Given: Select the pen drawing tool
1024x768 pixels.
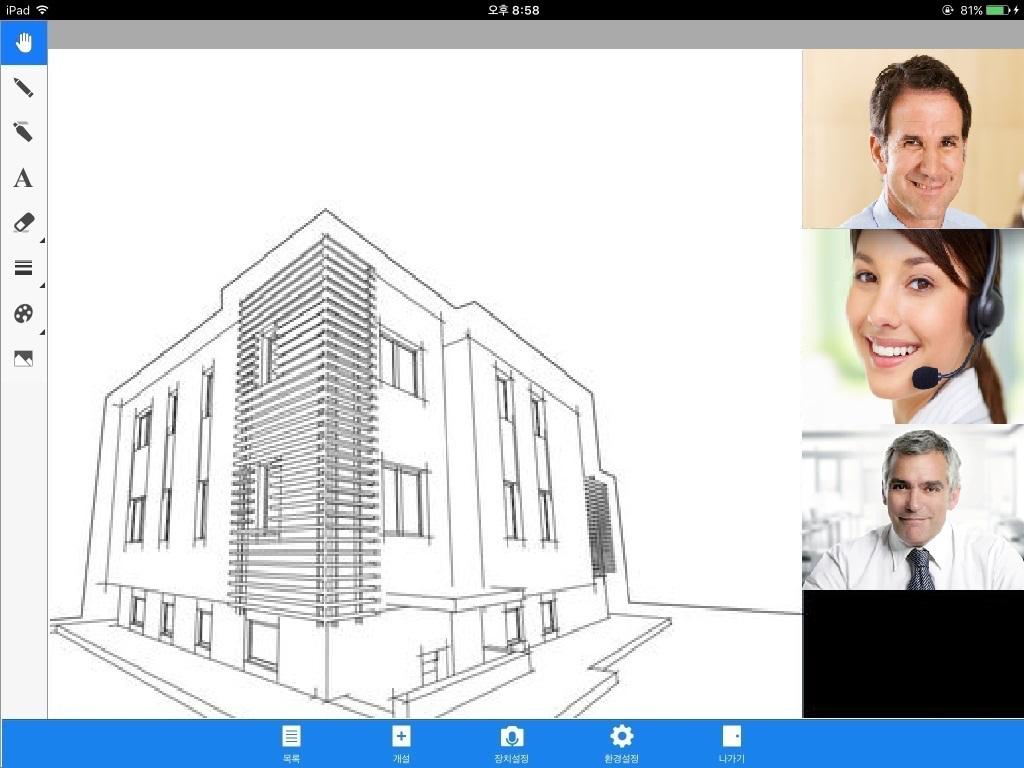Looking at the screenshot, I should pyautogui.click(x=24, y=88).
